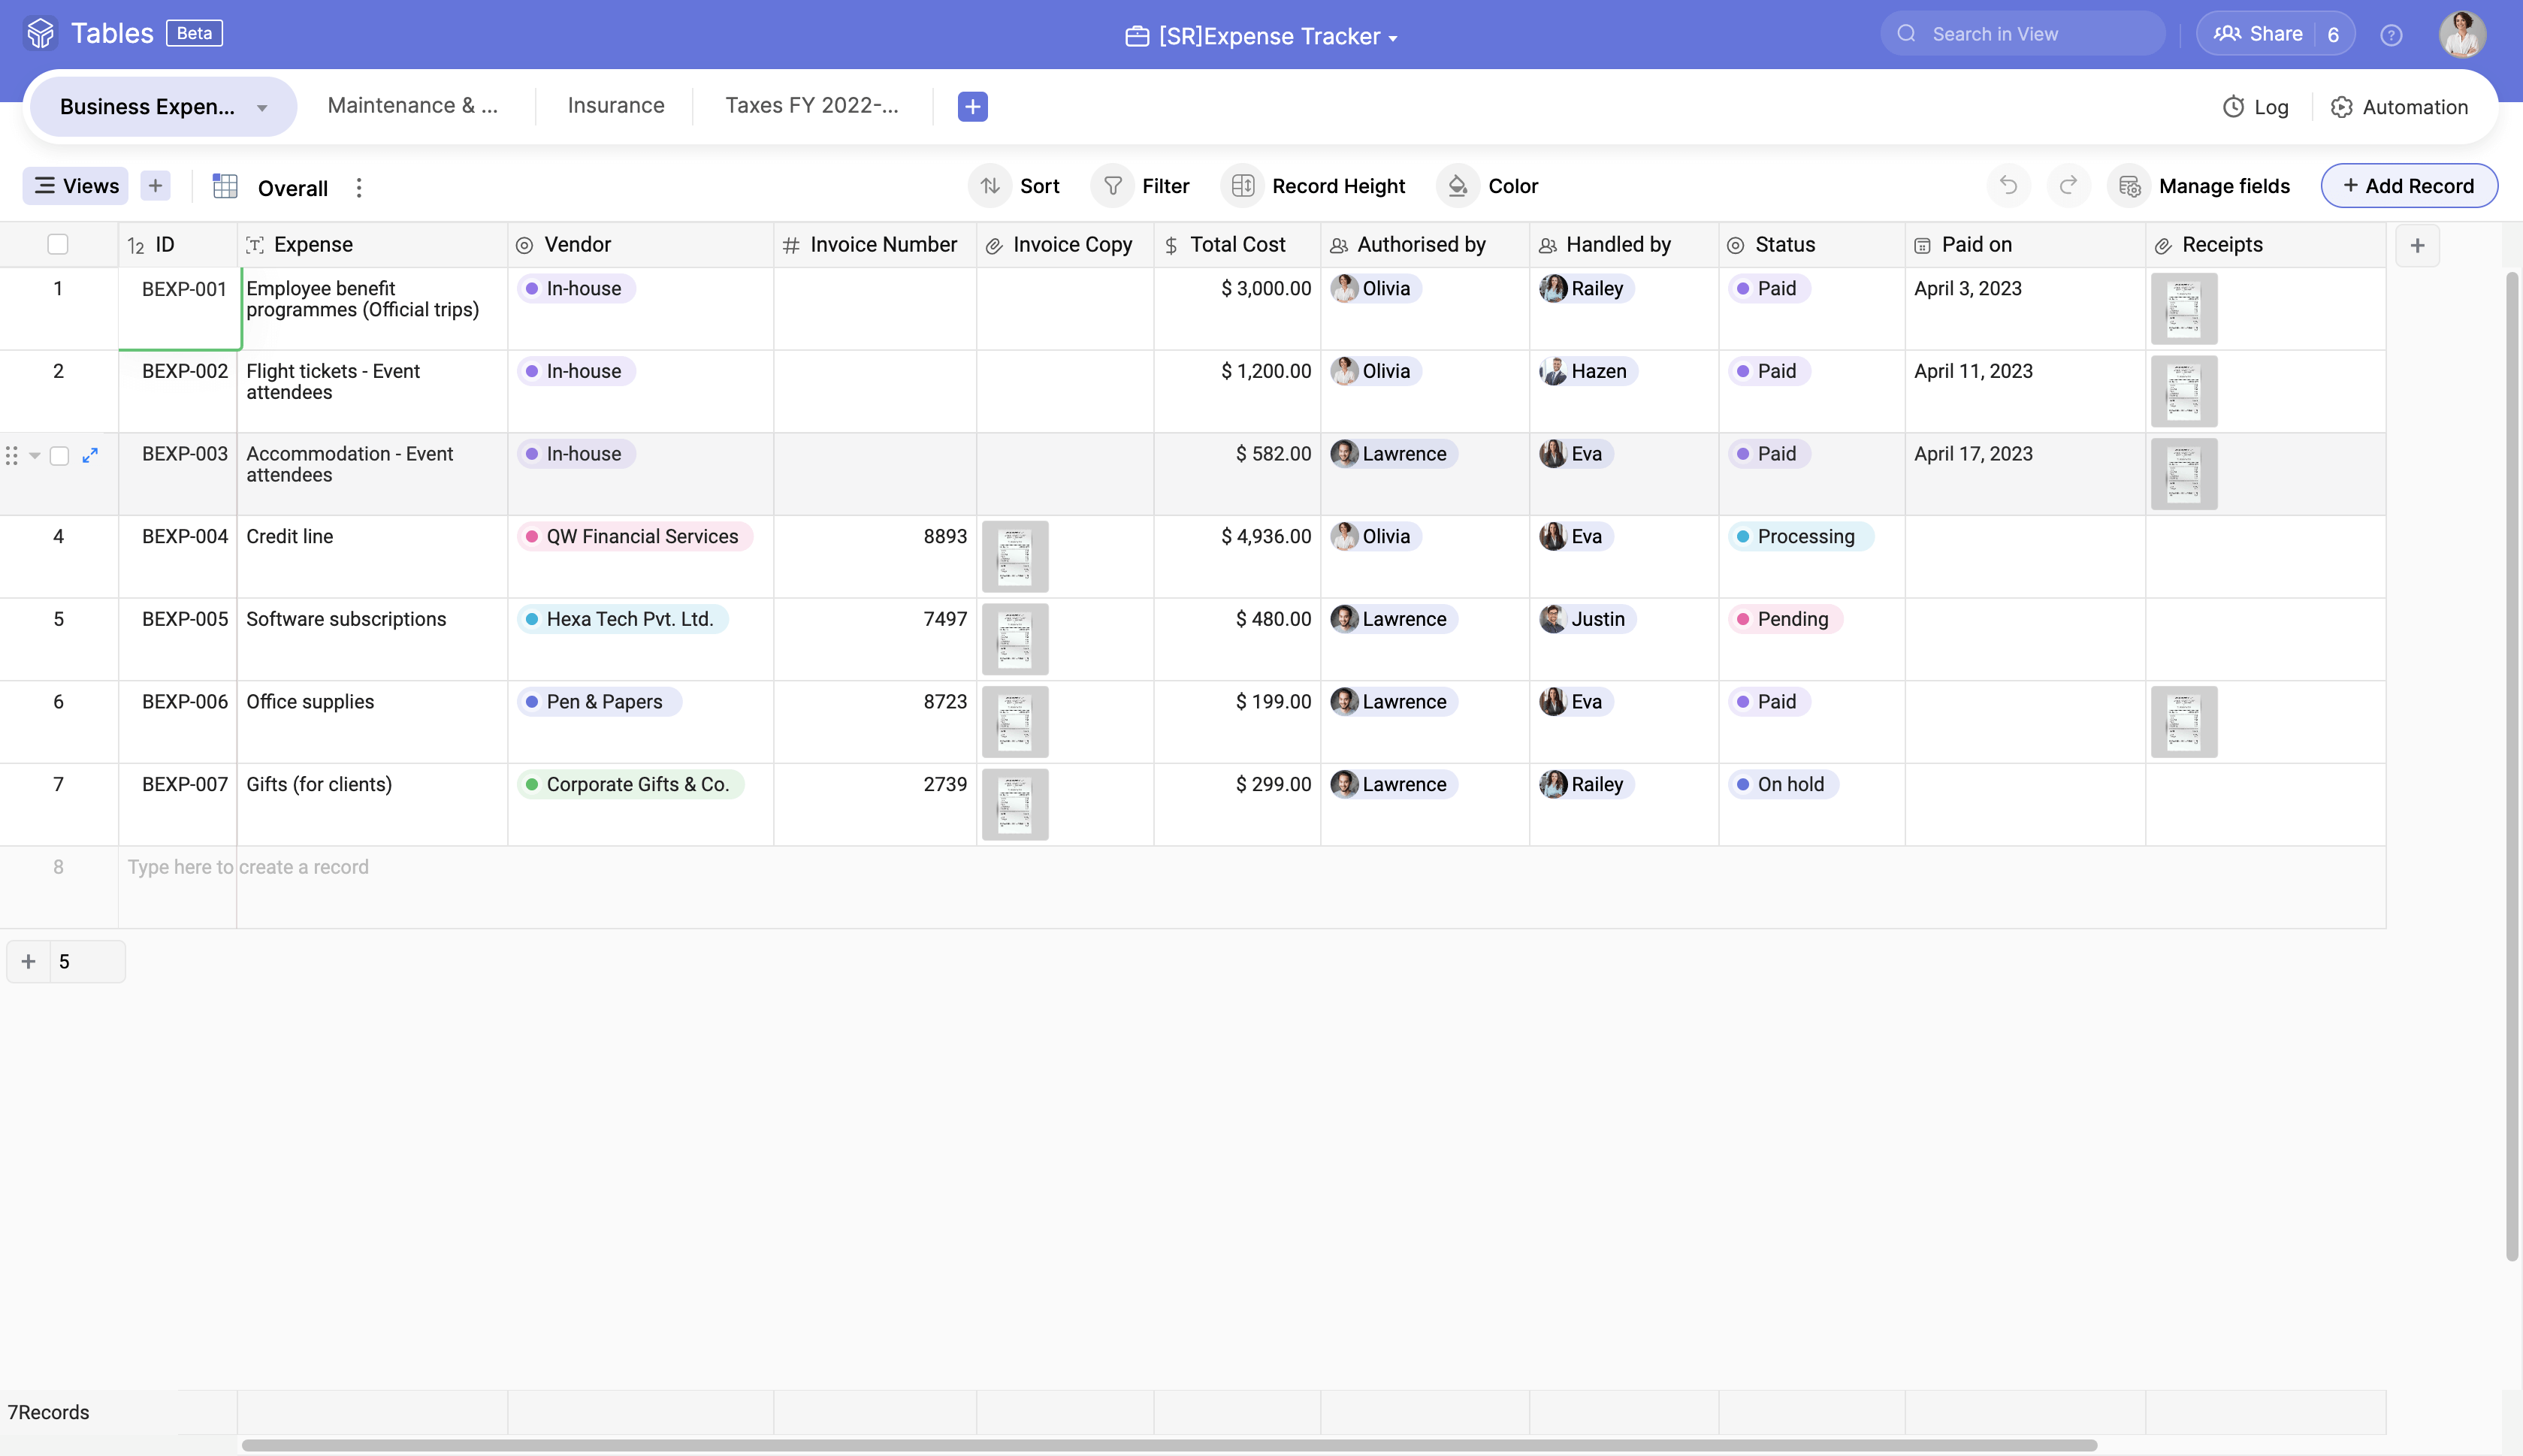2523x1456 pixels.
Task: Open the Share button
Action: 2259,34
